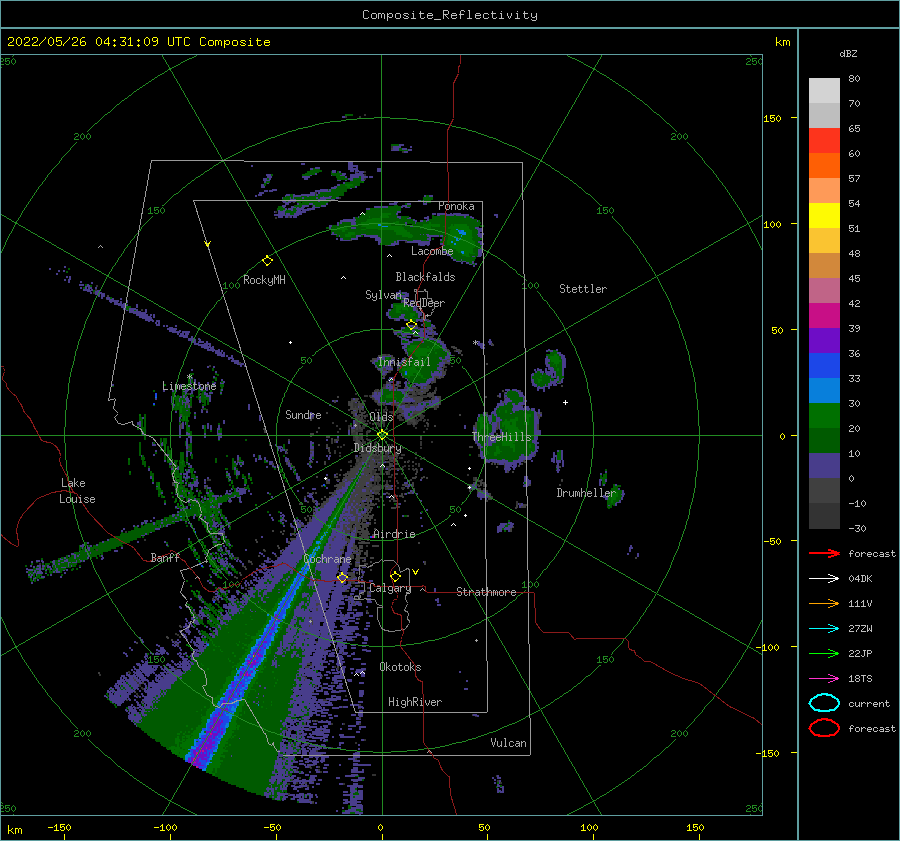The image size is (900, 841).
Task: Click the 'Banff' map label
Action: pos(165,557)
